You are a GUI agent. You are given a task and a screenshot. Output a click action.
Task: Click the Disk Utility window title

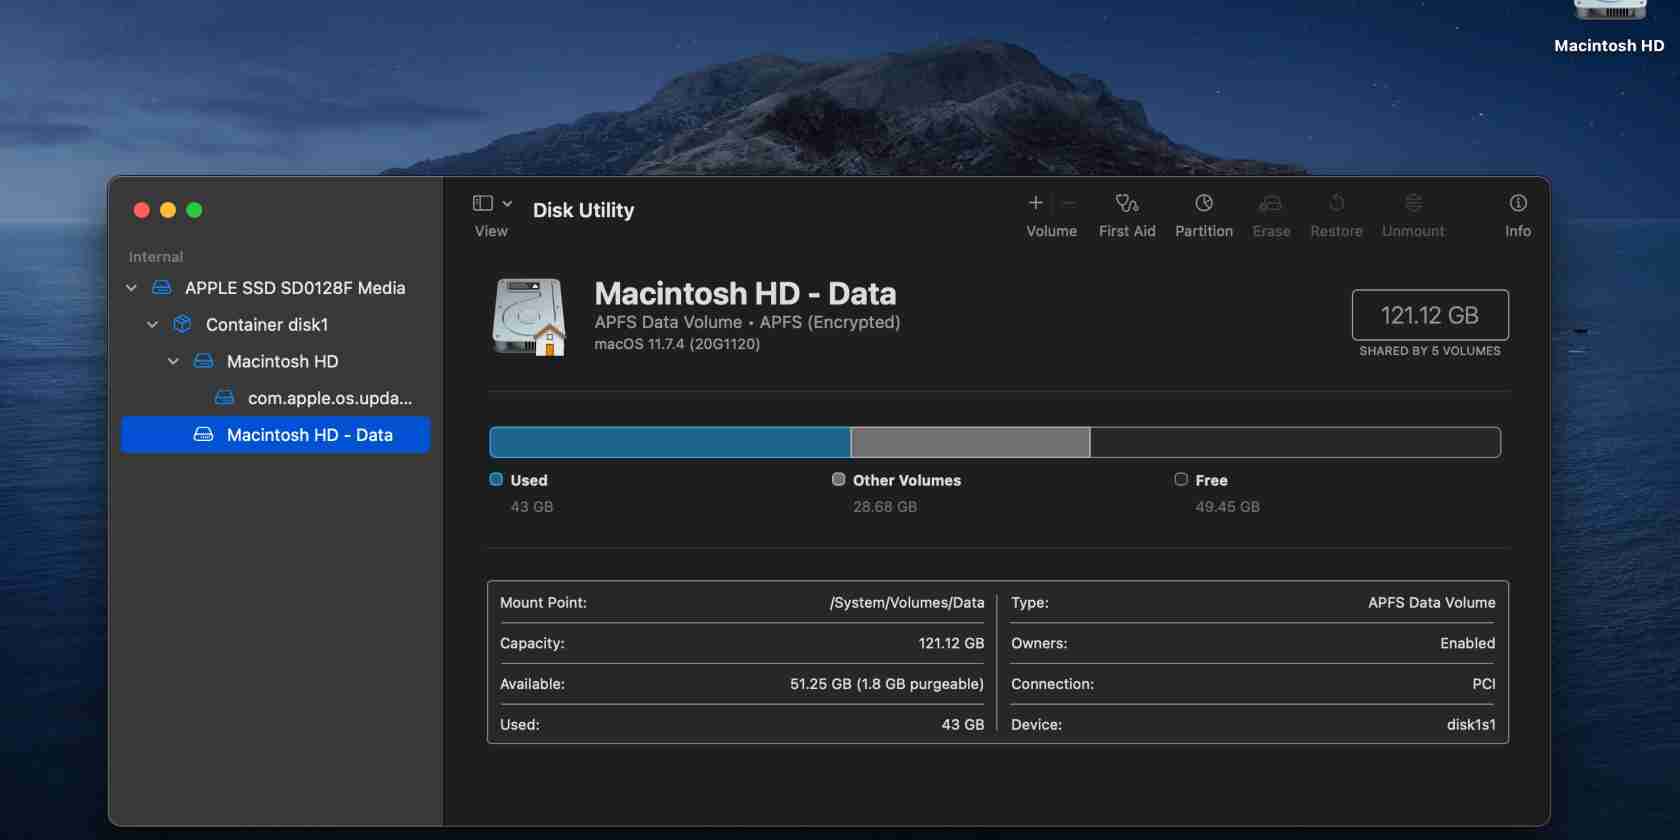[x=583, y=210]
